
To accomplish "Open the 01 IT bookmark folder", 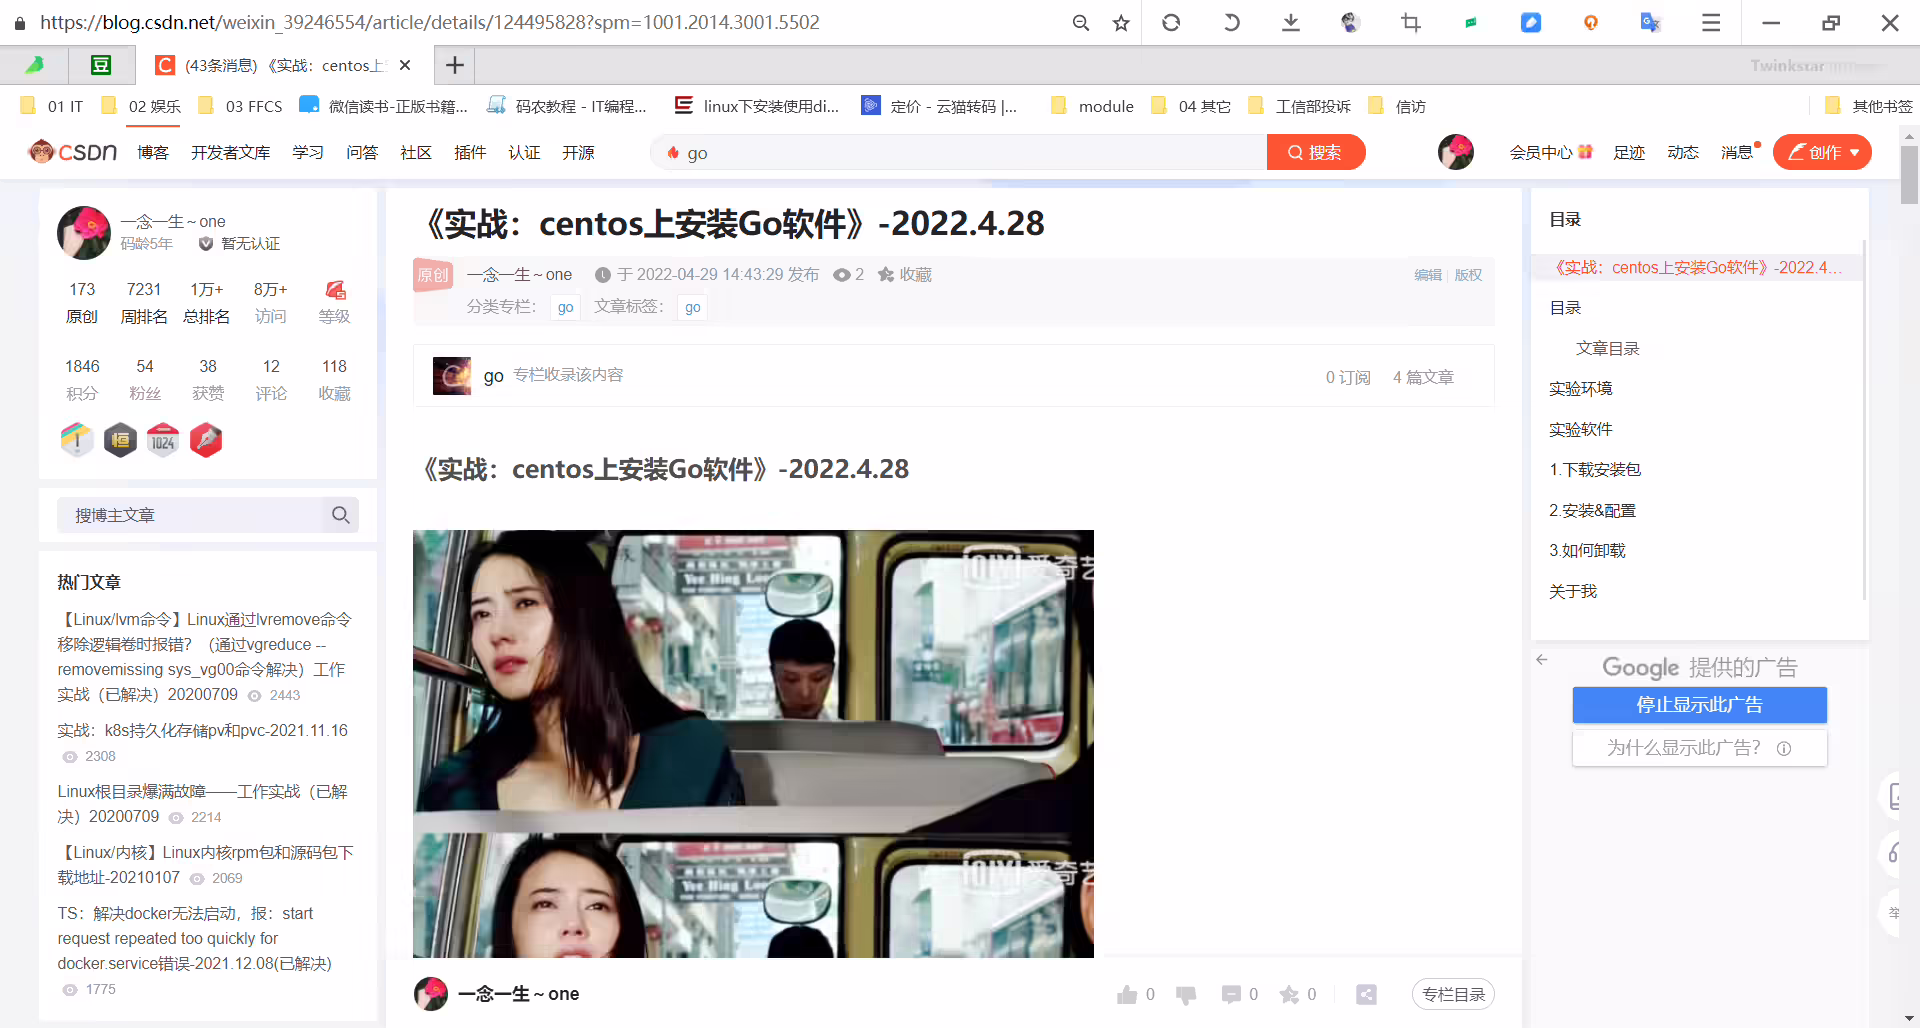I will pos(52,106).
